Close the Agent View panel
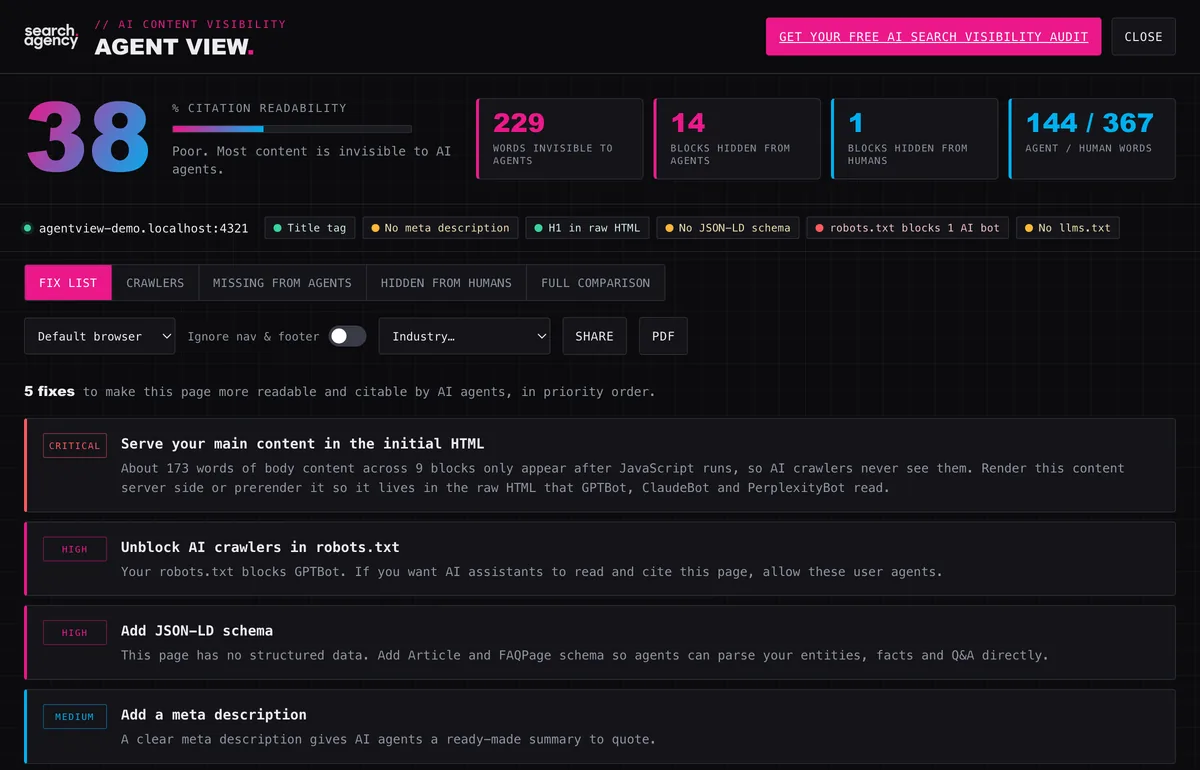The image size is (1200, 770). click(x=1143, y=37)
